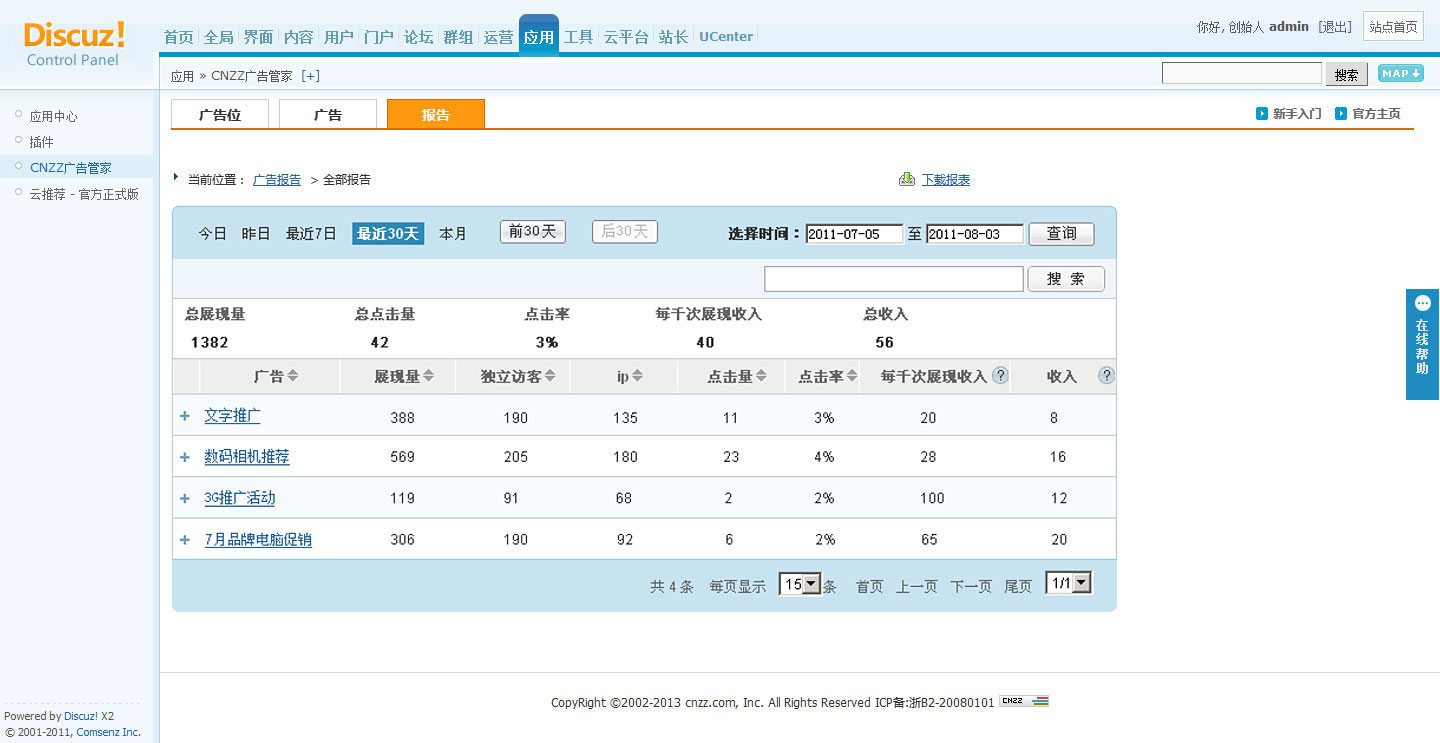
Task: Open the UCenter top menu
Action: pyautogui.click(x=726, y=37)
